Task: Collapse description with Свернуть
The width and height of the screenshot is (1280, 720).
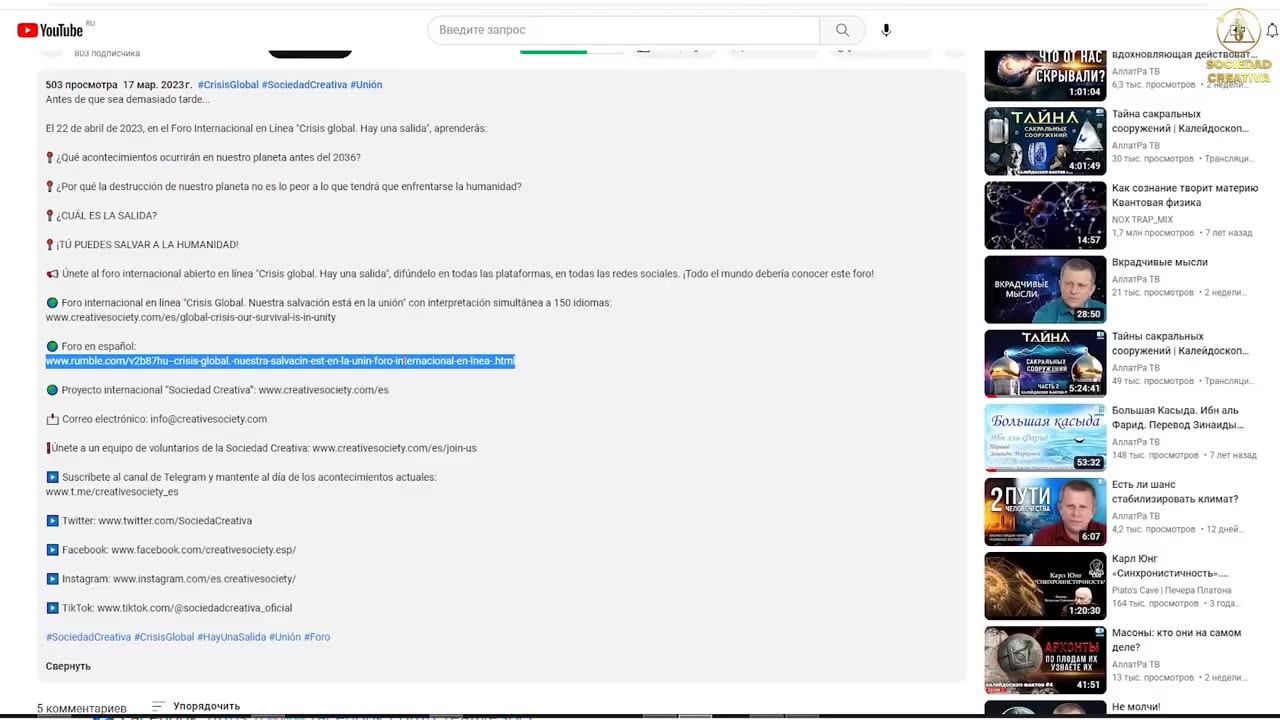Action: (68, 666)
